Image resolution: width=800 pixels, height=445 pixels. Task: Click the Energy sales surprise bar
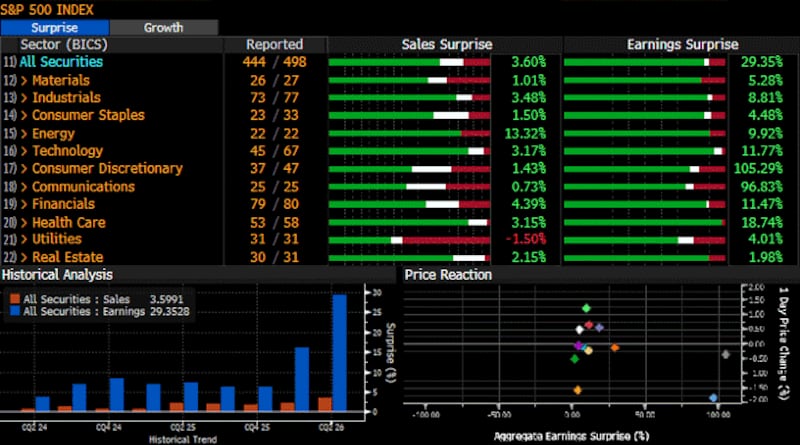pyautogui.click(x=409, y=134)
